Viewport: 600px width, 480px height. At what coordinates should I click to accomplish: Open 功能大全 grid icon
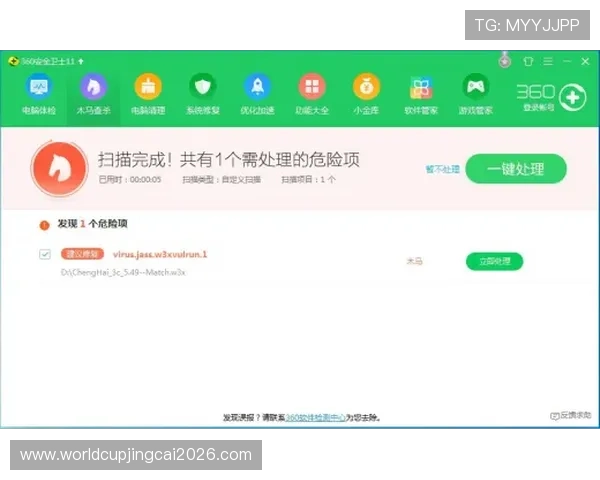(312, 87)
